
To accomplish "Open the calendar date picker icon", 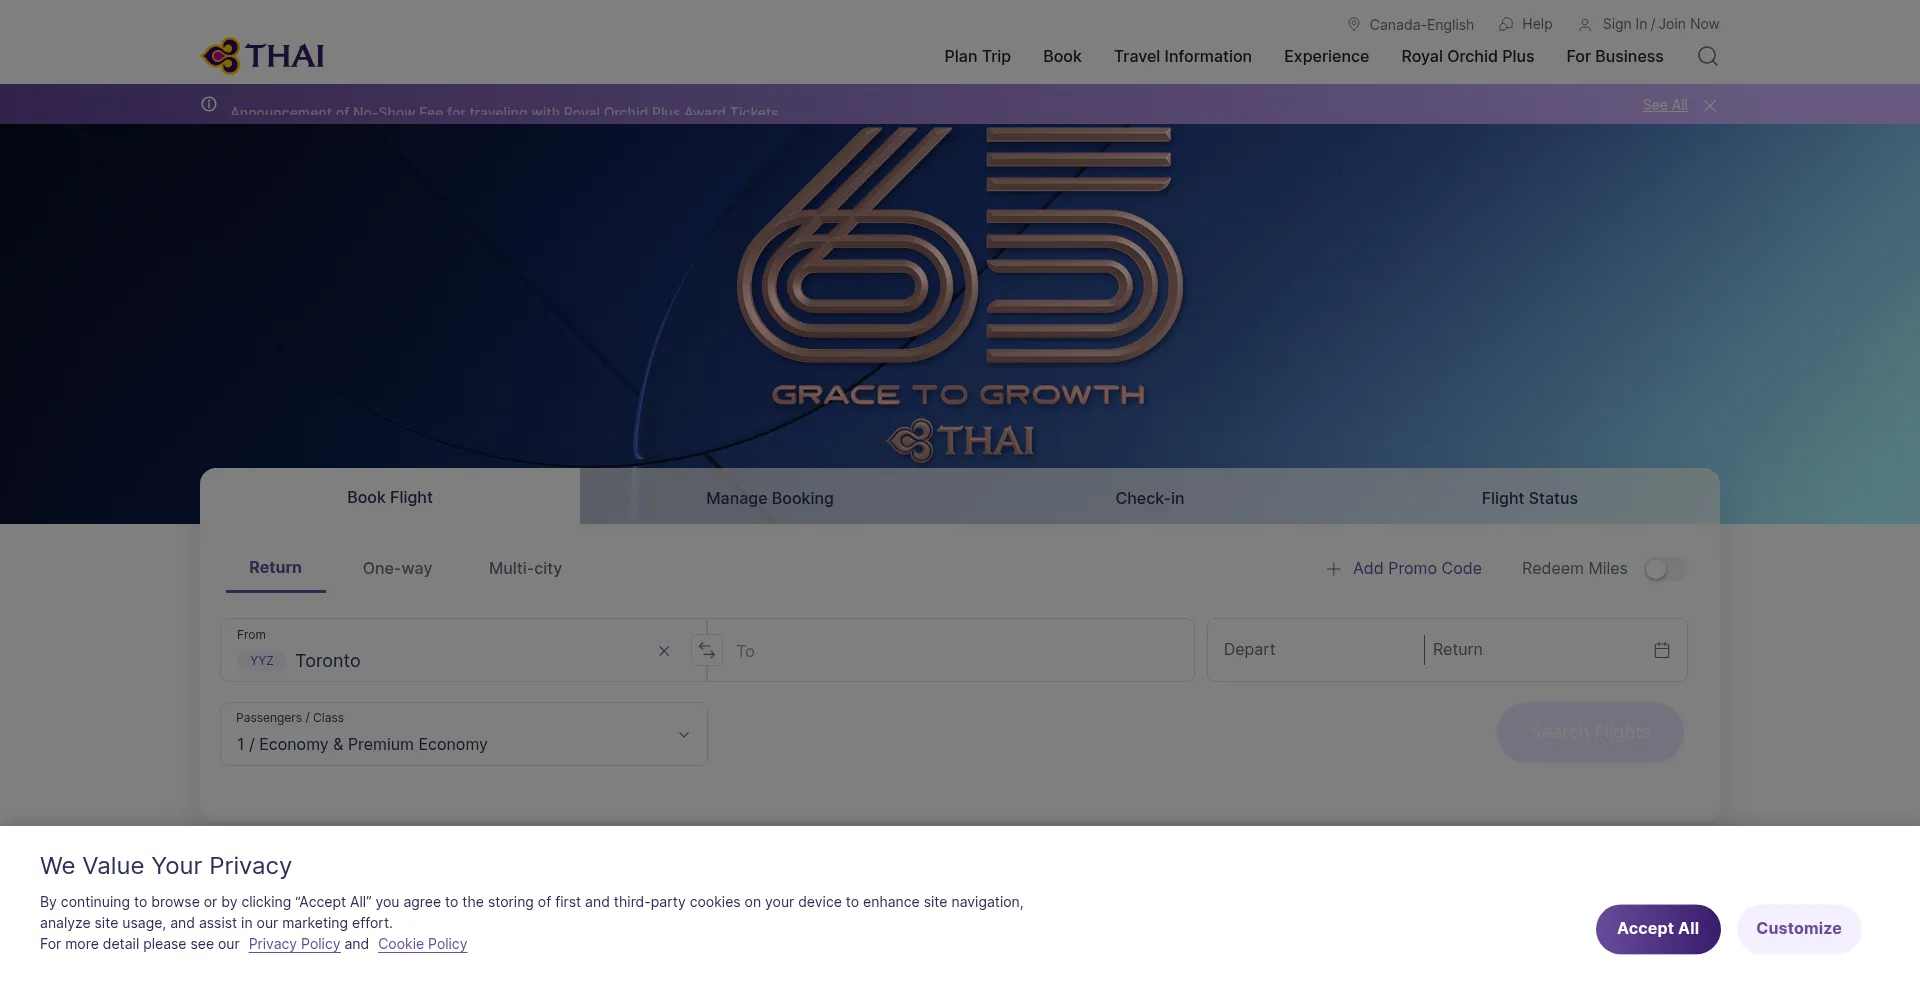I will 1661,650.
